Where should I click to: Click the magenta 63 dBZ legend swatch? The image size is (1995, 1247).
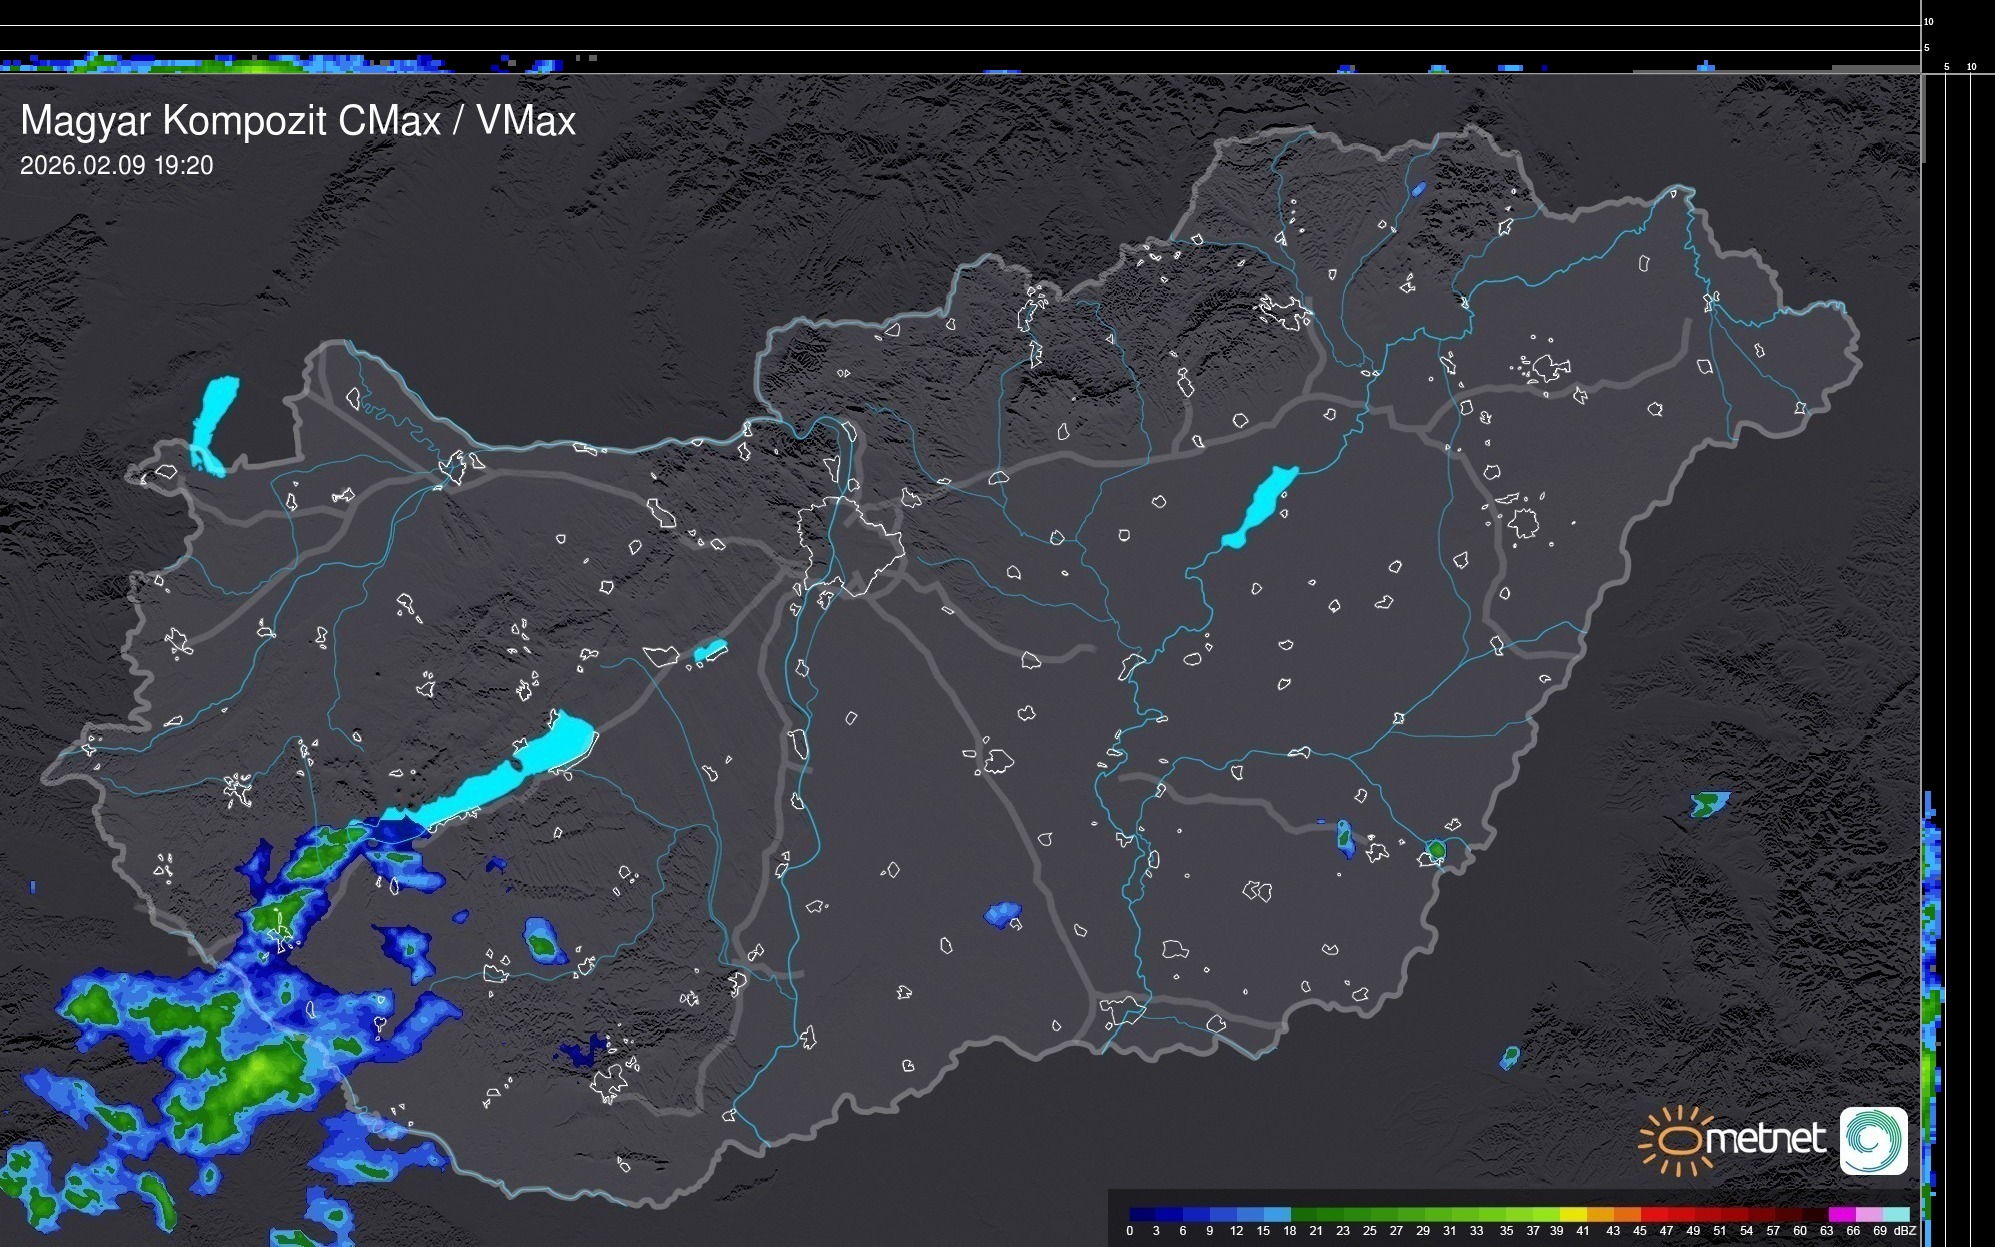coord(1840,1214)
